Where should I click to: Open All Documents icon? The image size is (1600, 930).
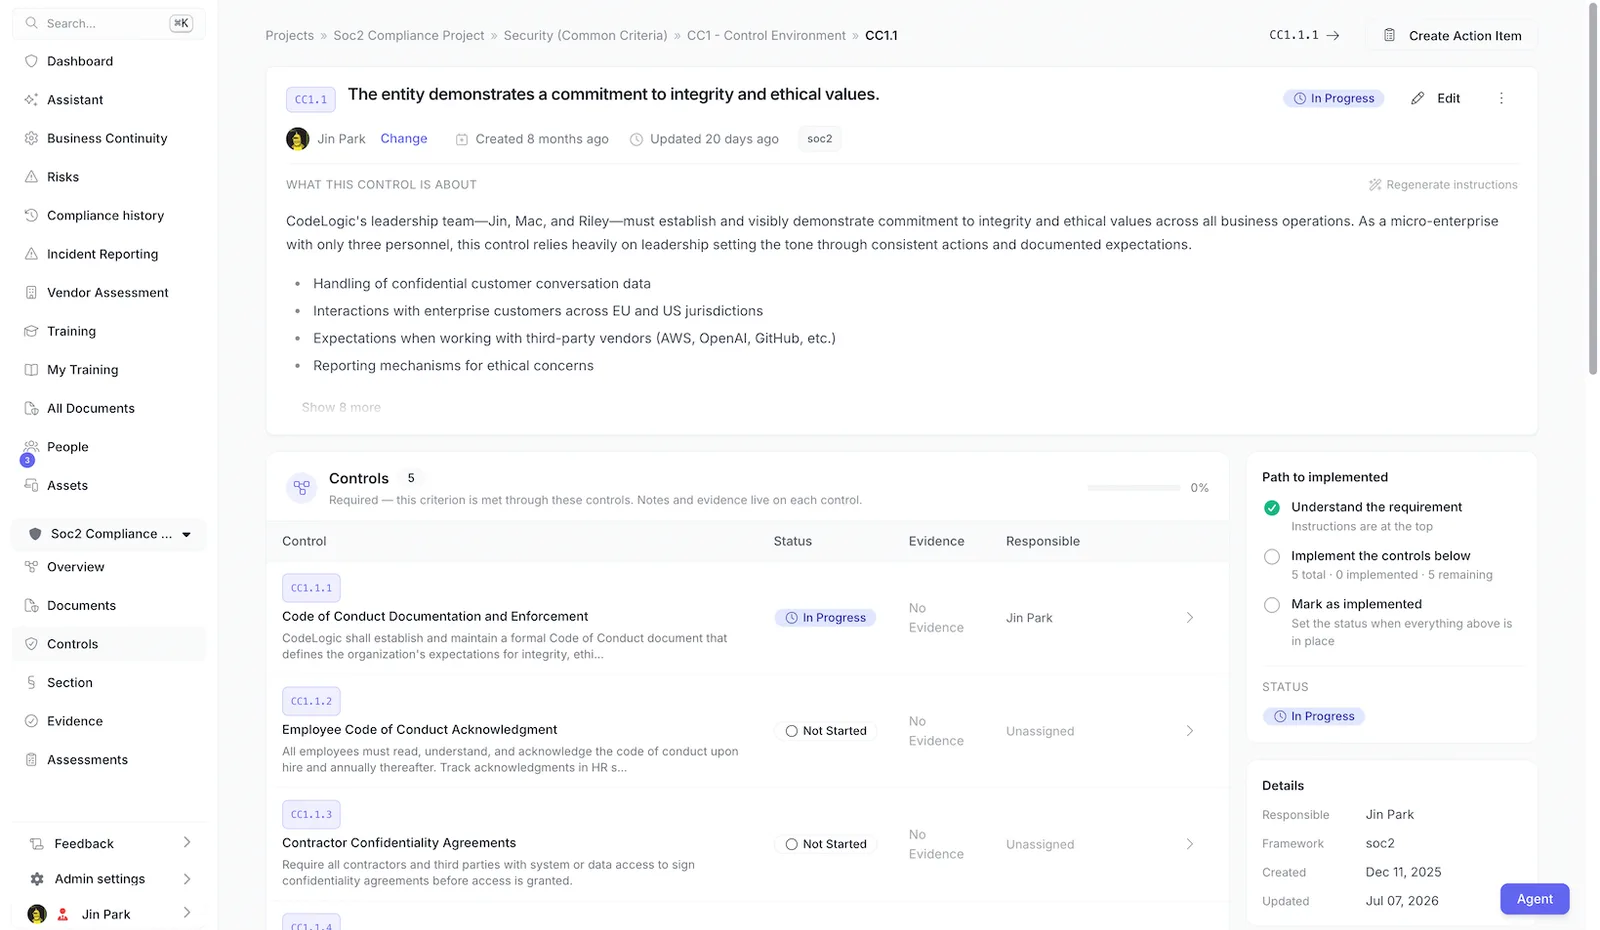31,408
